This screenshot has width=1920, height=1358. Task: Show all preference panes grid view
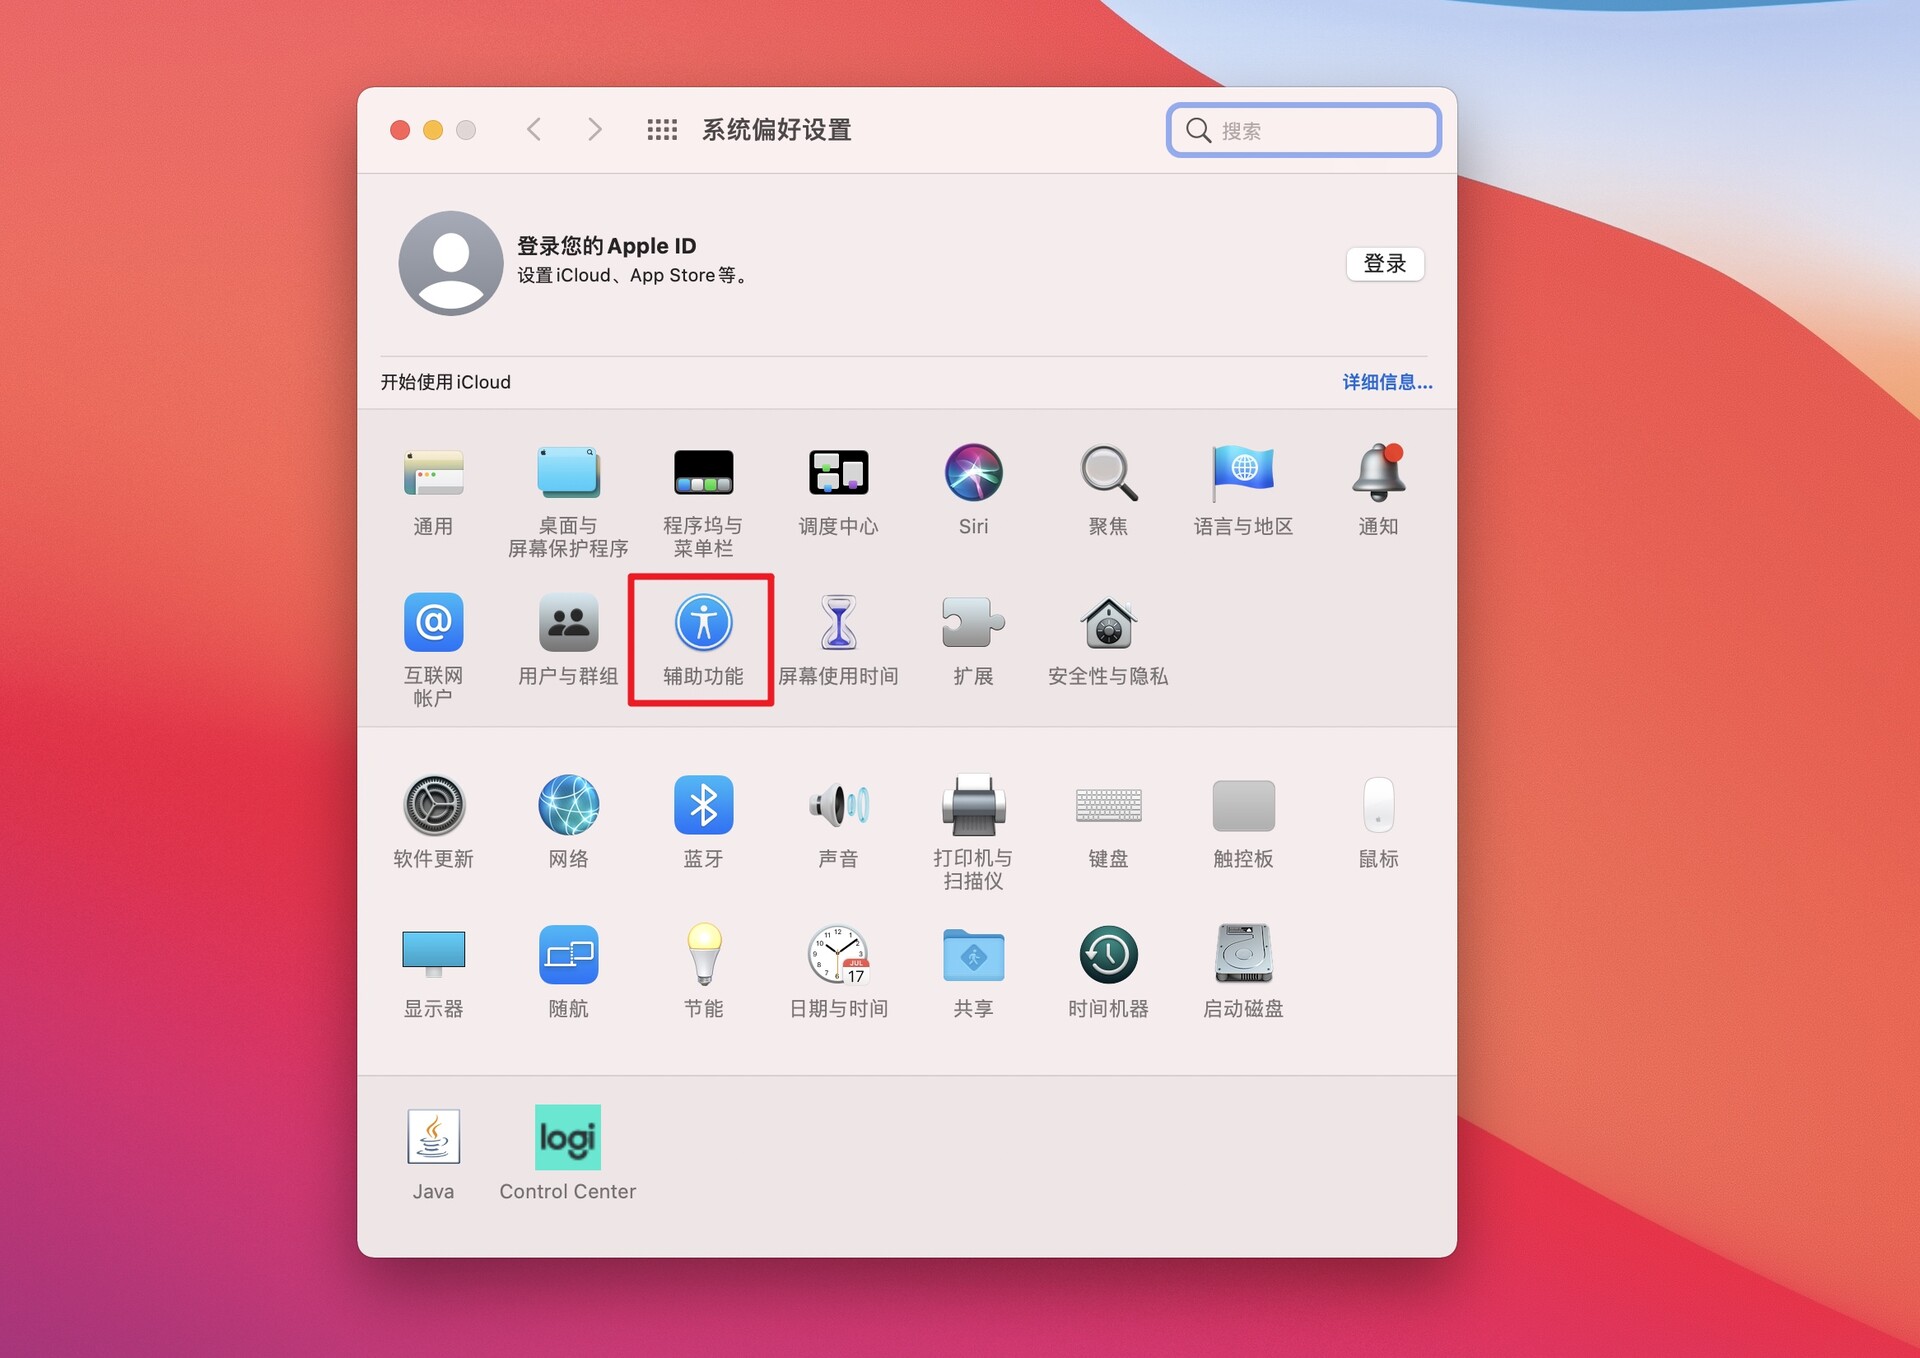[x=662, y=129]
